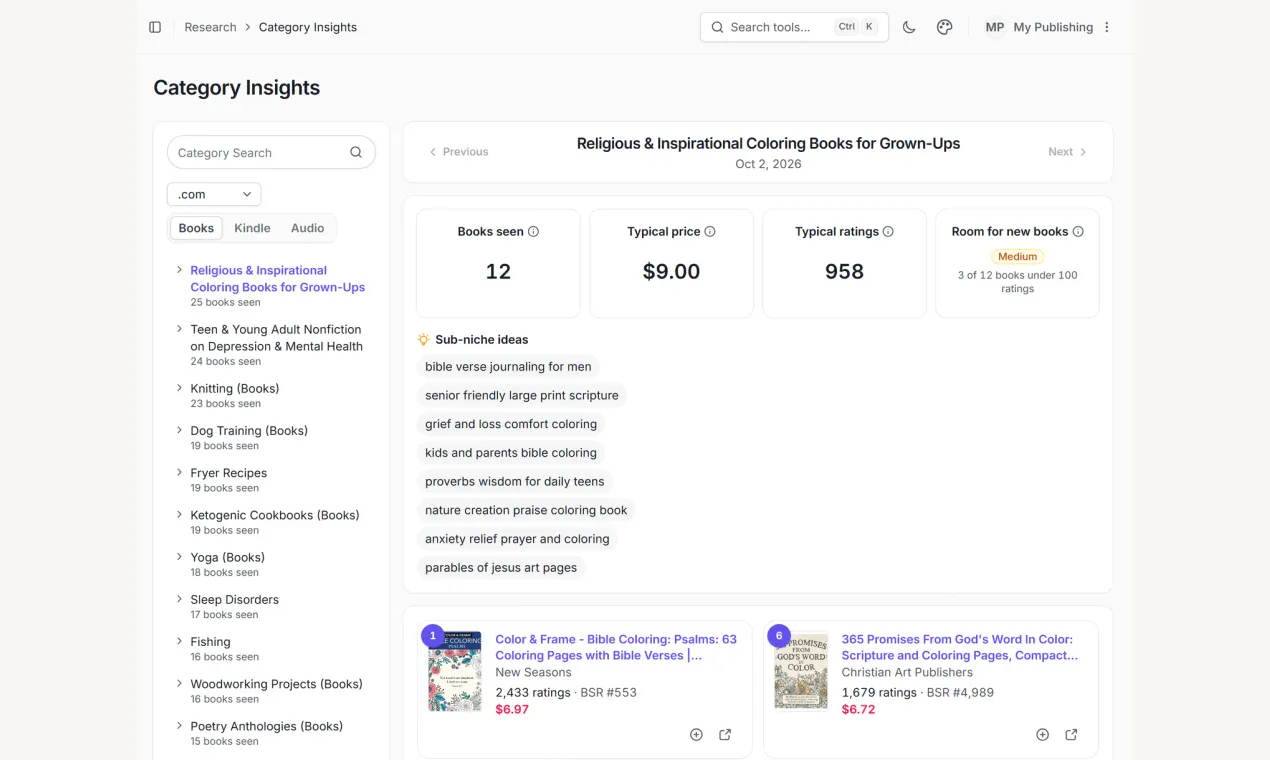
Task: Add Color & Frame Psalms book via plus icon
Action: pos(696,735)
